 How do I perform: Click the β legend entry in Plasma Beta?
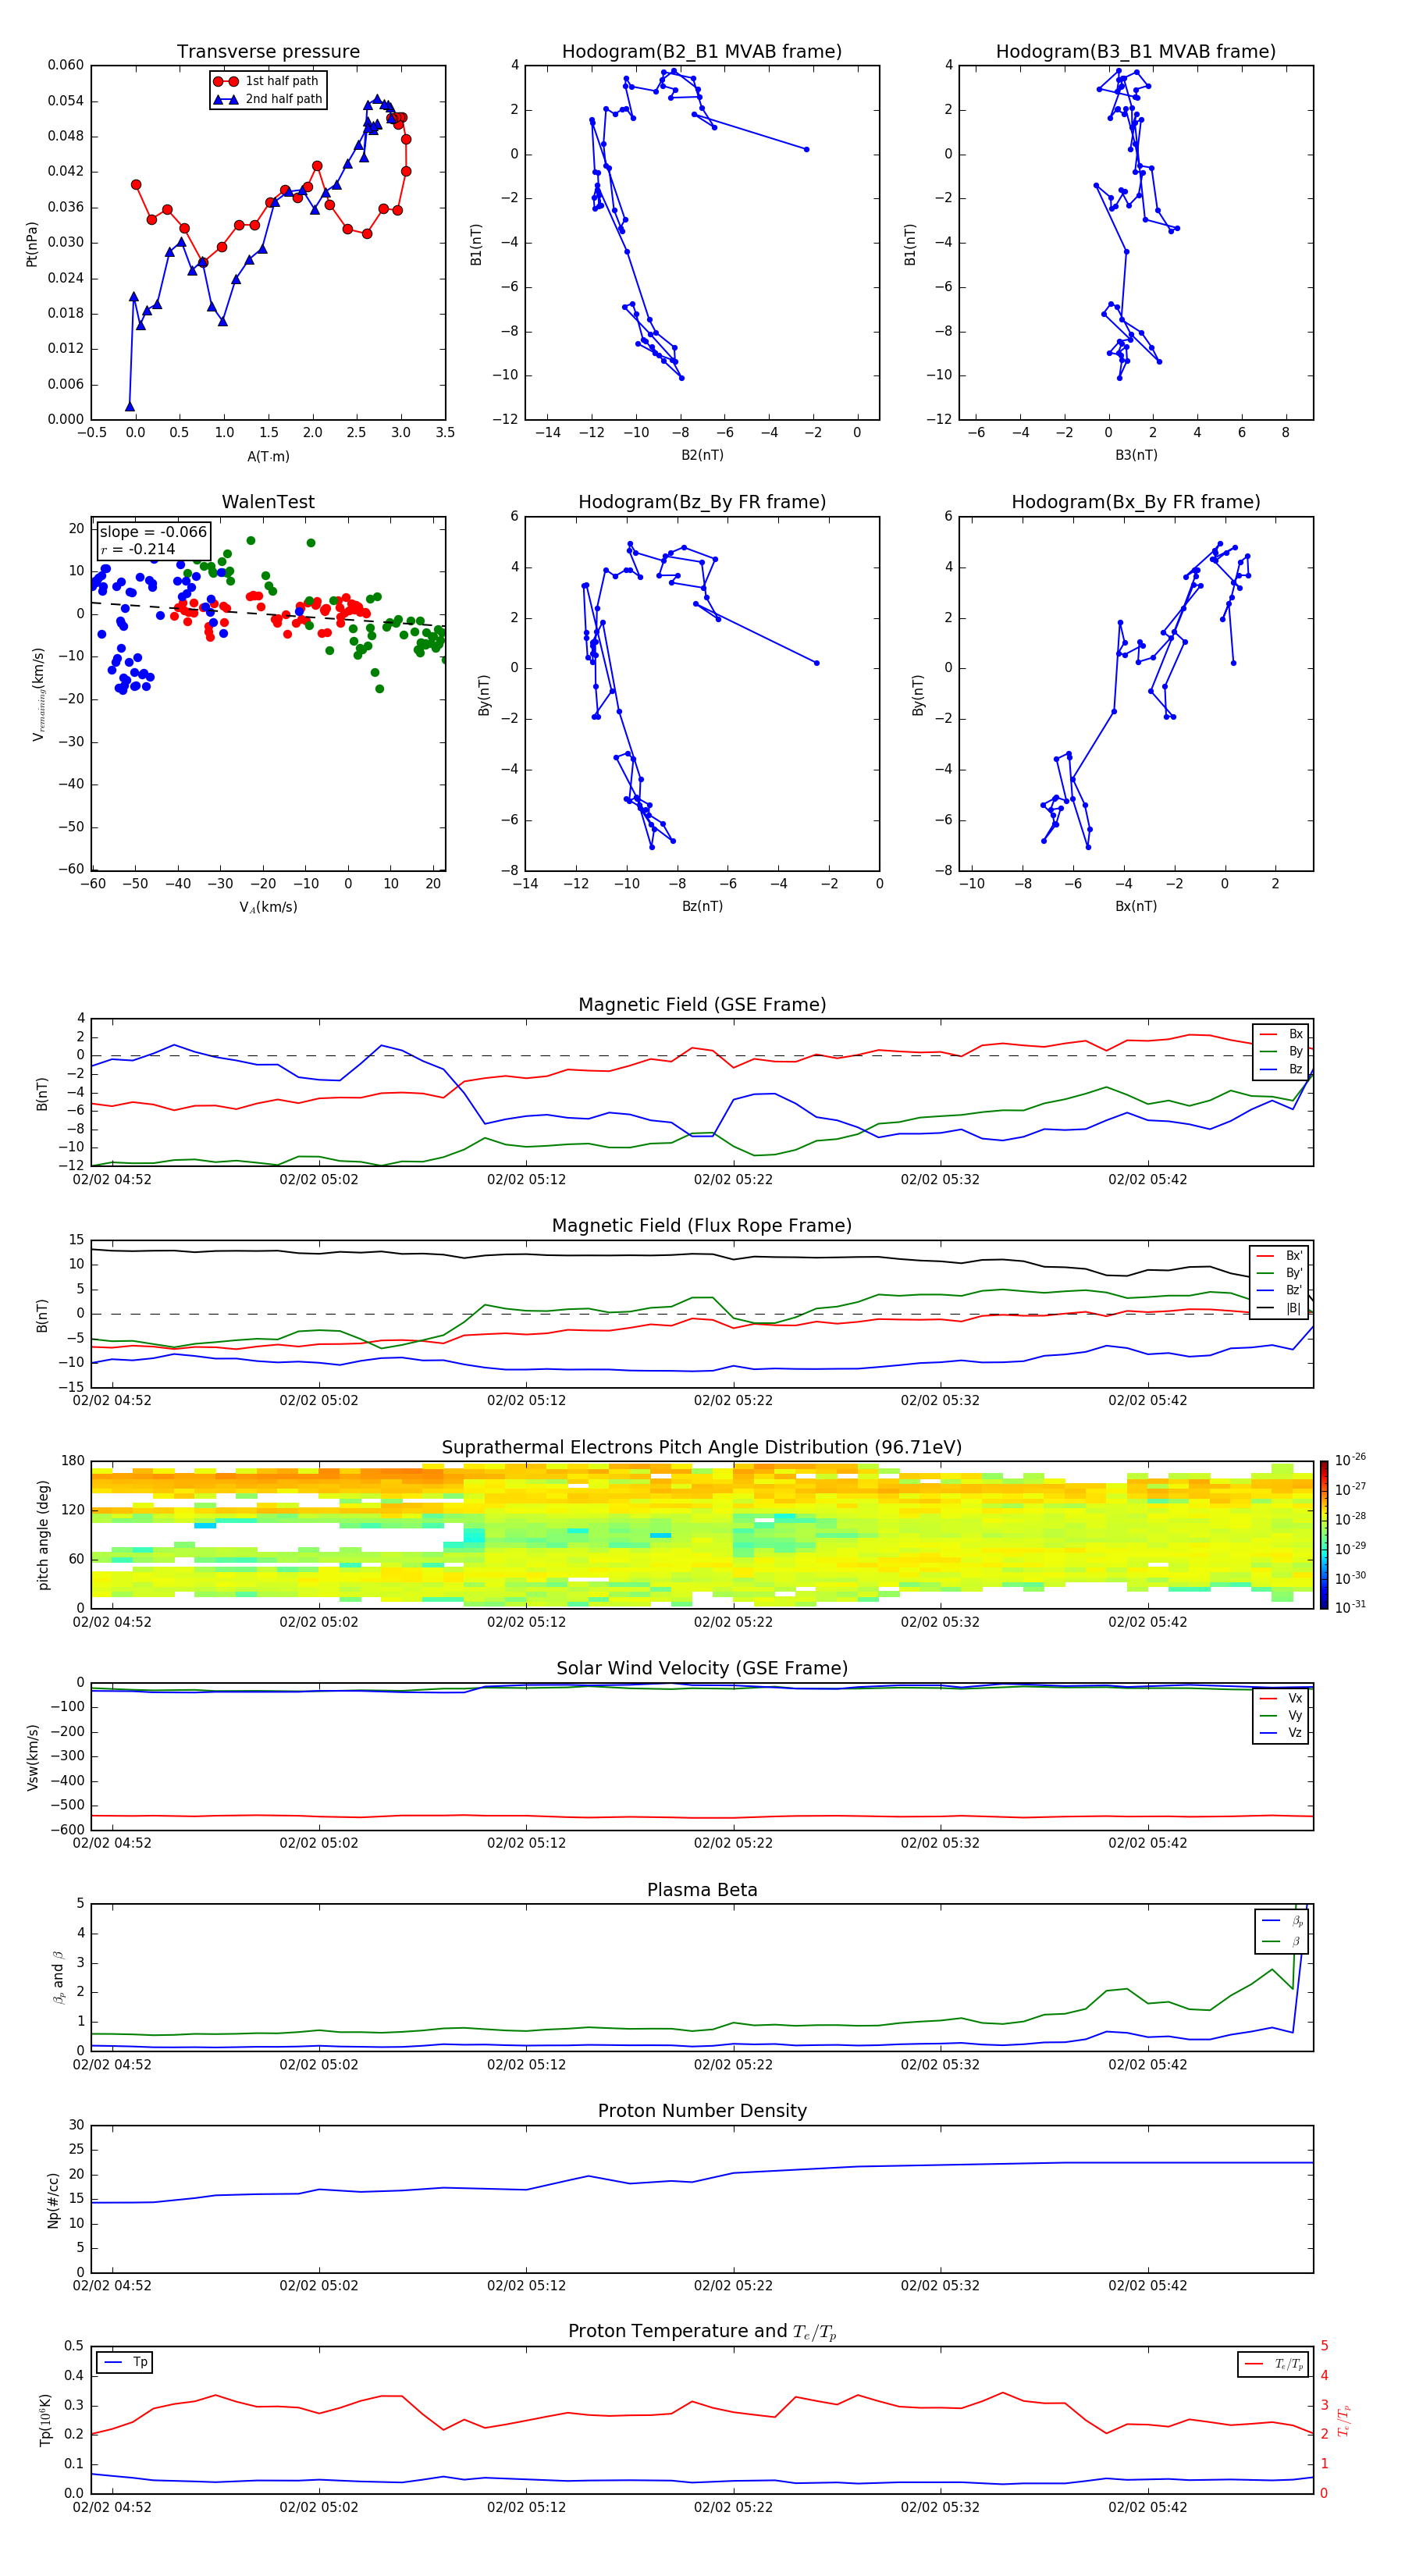click(1296, 1942)
